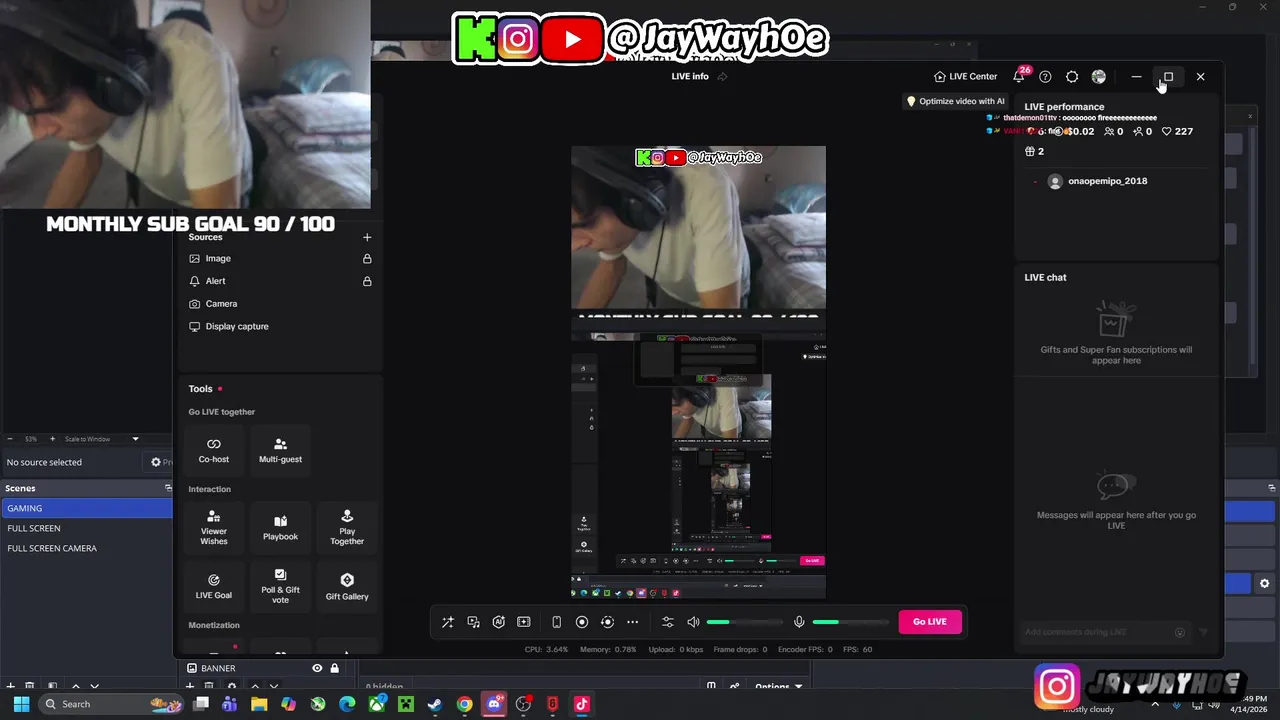Mute the microphone icon
Image resolution: width=1280 pixels, height=720 pixels.
(799, 622)
